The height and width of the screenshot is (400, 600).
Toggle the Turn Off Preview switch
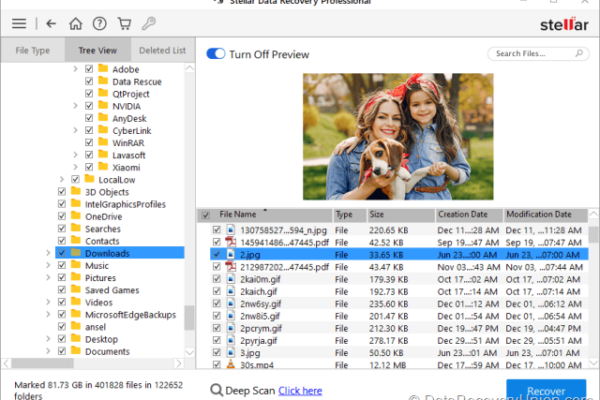pyautogui.click(x=215, y=54)
